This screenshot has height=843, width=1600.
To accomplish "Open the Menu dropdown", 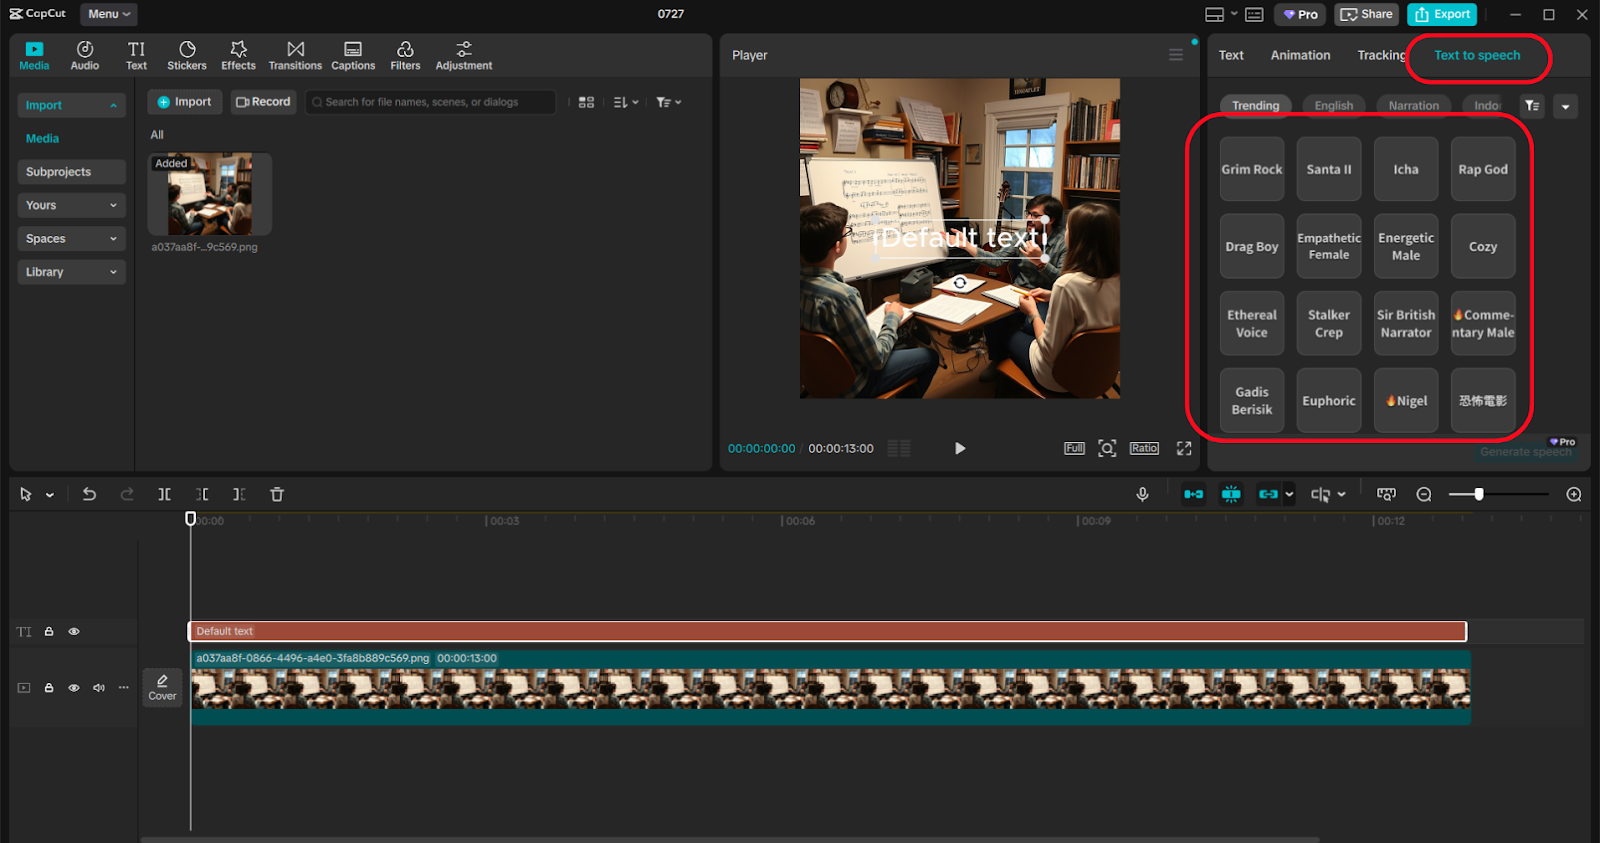I will coord(108,14).
